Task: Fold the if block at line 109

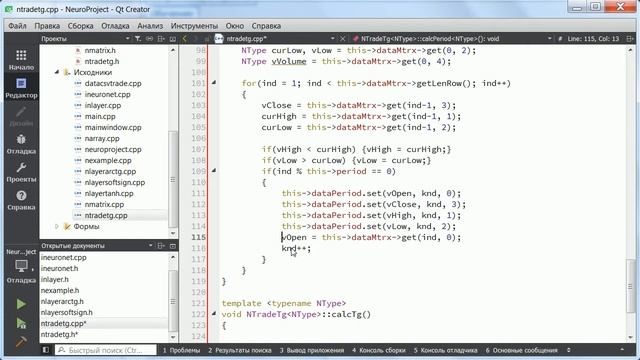Action: (x=213, y=171)
